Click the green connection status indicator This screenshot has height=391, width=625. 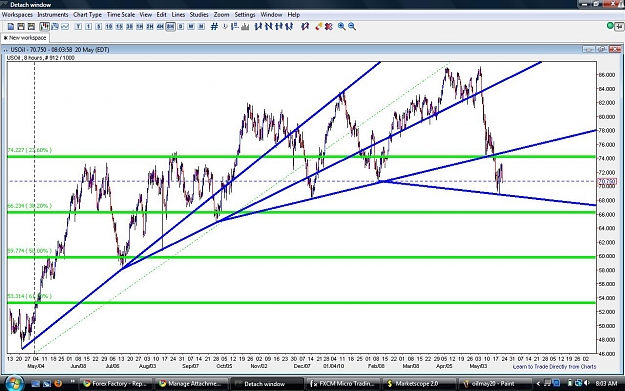tap(610, 26)
